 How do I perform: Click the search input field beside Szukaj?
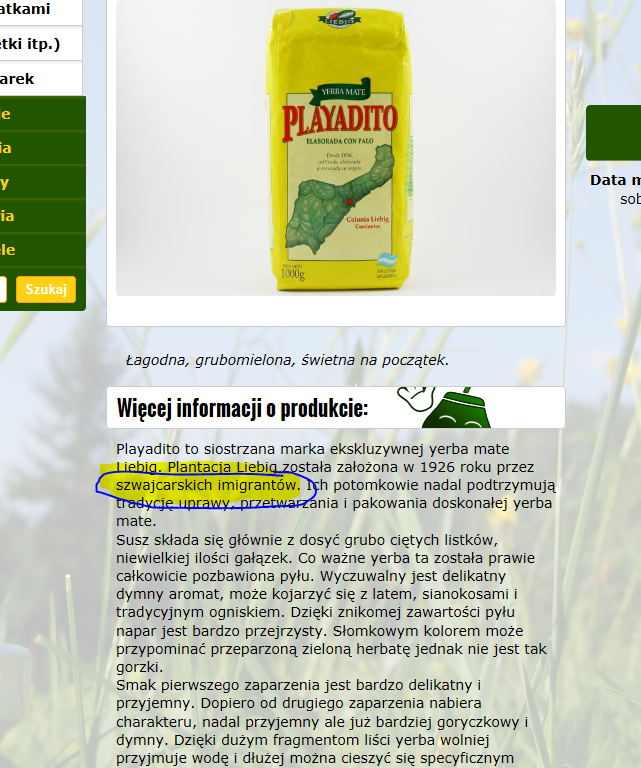click(x=3, y=289)
